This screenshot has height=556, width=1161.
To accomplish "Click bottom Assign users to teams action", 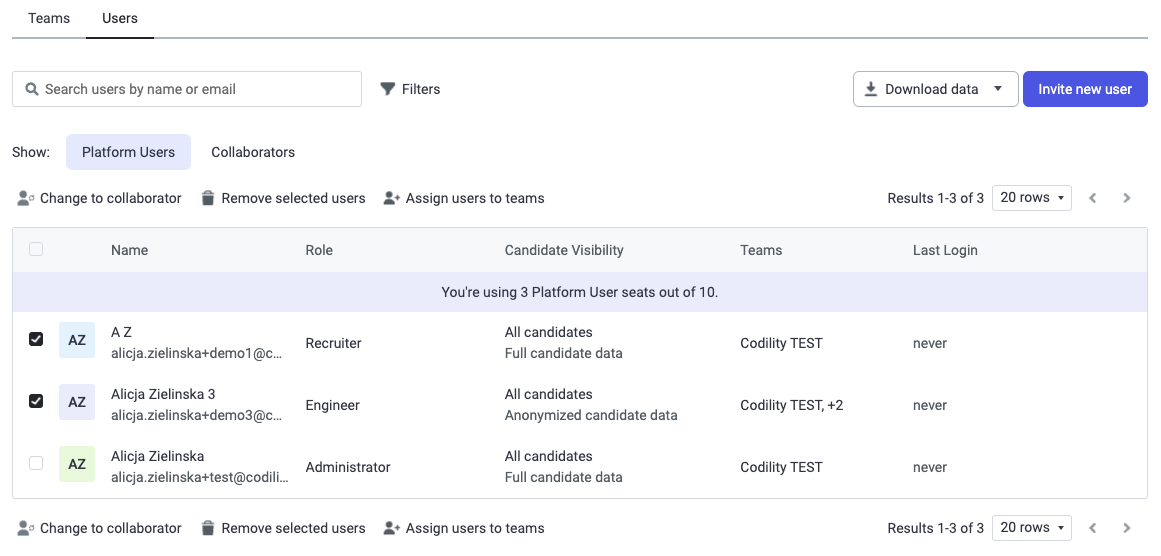I will click(464, 528).
